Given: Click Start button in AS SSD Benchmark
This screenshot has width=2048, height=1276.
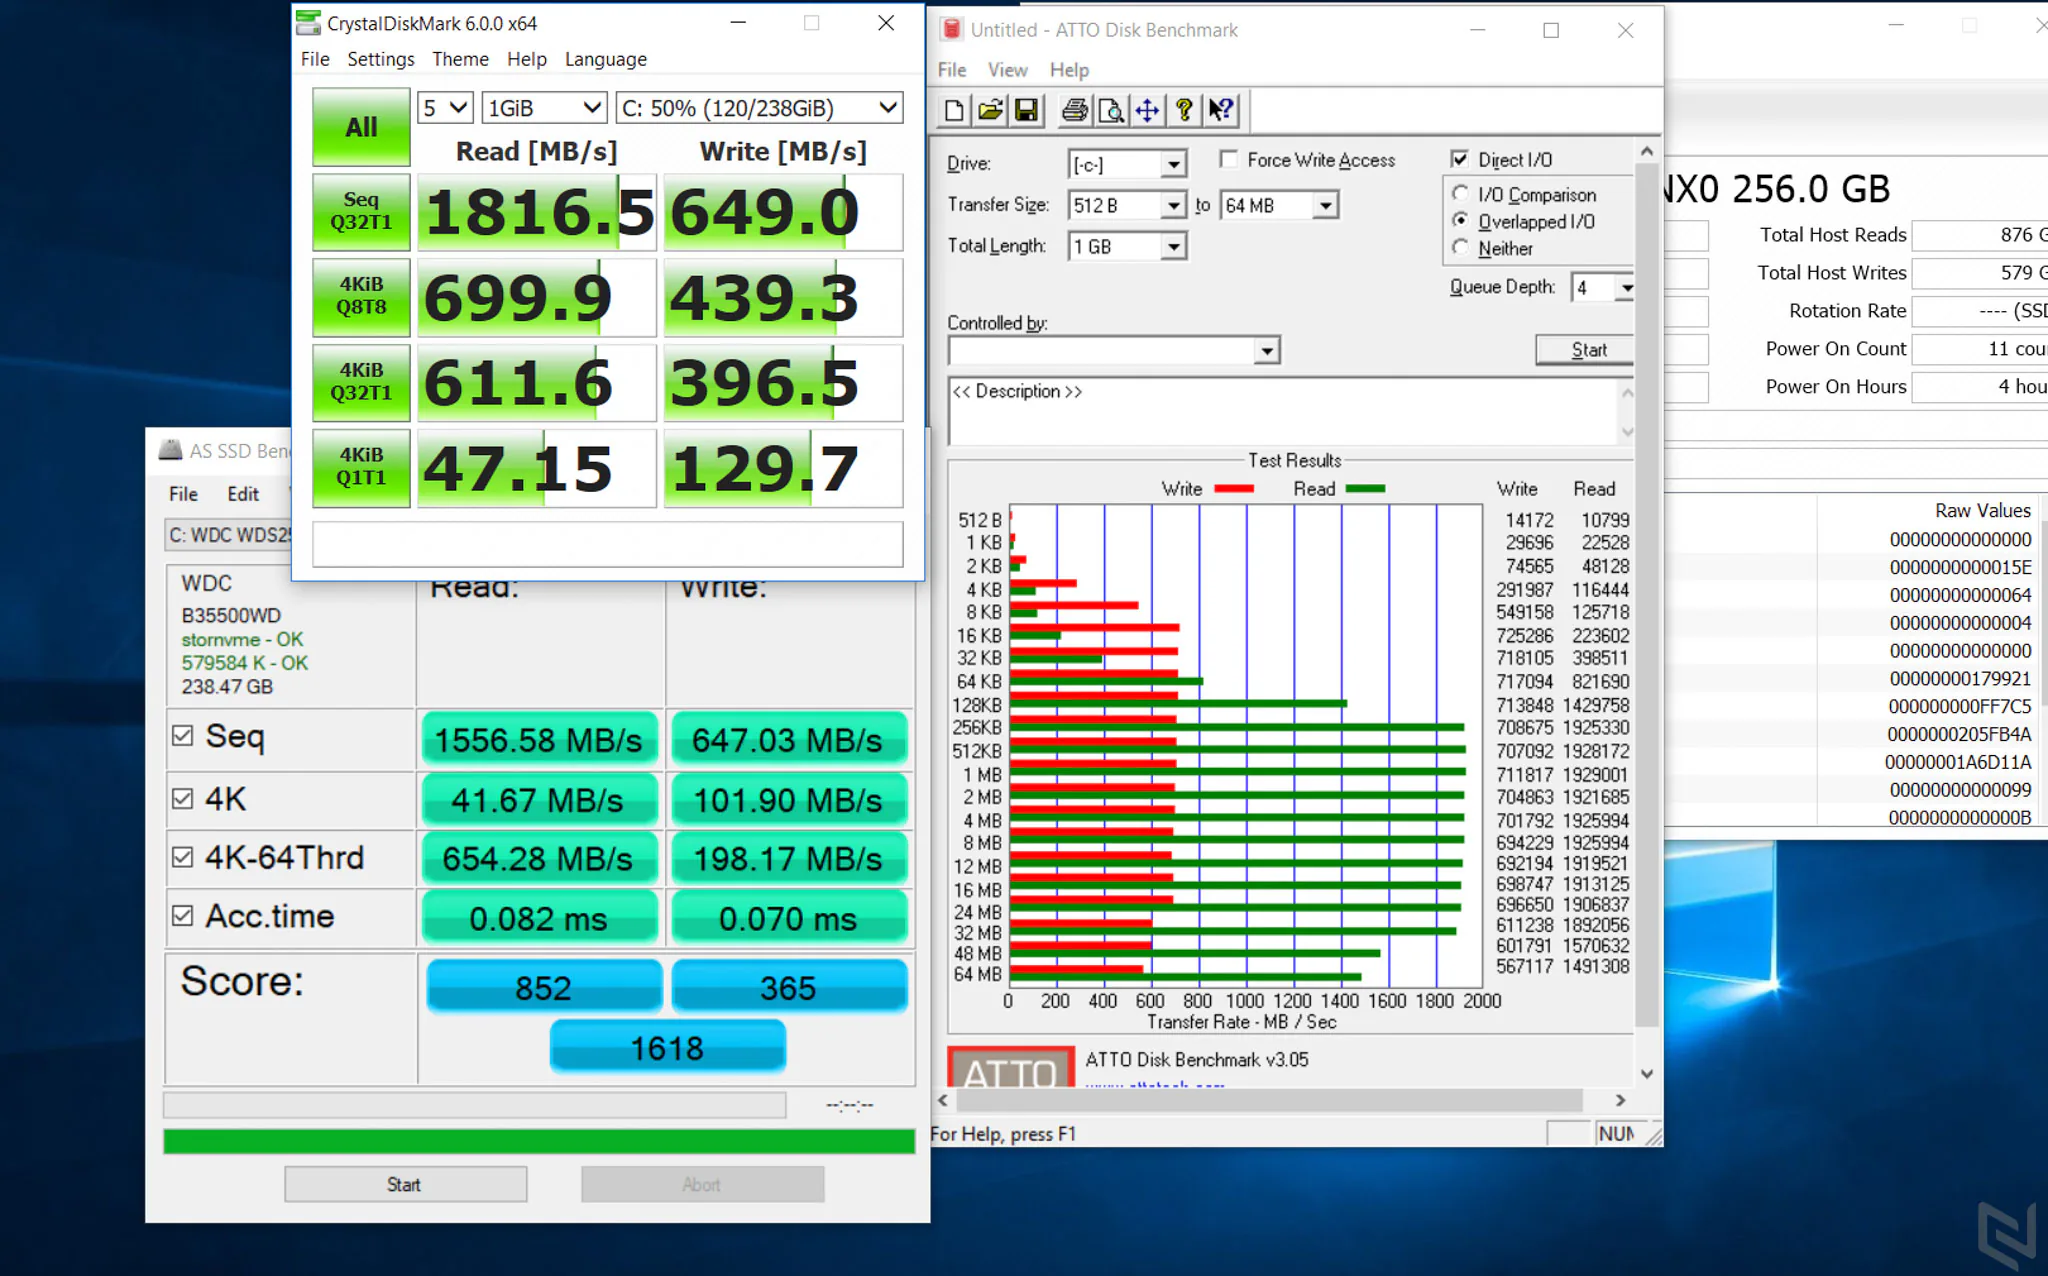Looking at the screenshot, I should click(x=405, y=1184).
